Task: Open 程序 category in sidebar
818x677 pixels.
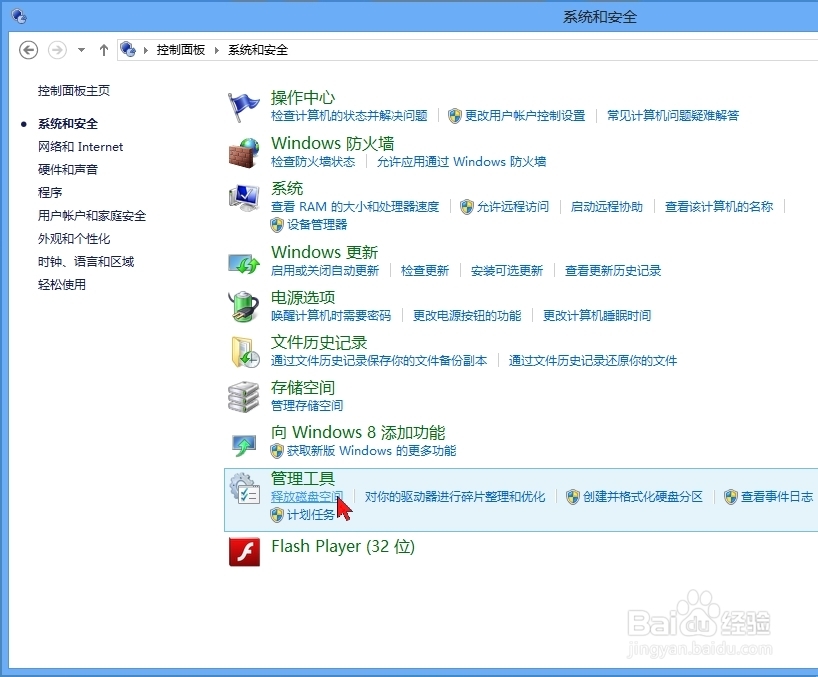Action: click(x=50, y=192)
